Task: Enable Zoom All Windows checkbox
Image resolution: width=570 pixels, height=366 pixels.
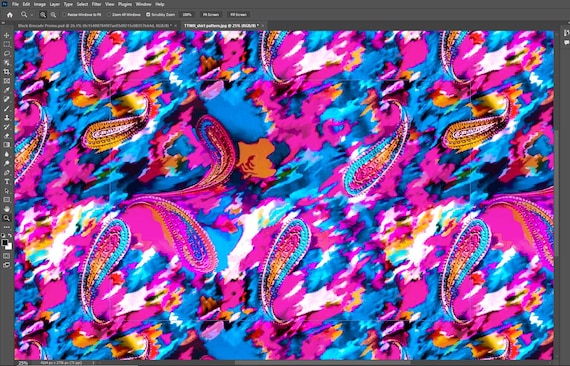Action: click(x=109, y=15)
